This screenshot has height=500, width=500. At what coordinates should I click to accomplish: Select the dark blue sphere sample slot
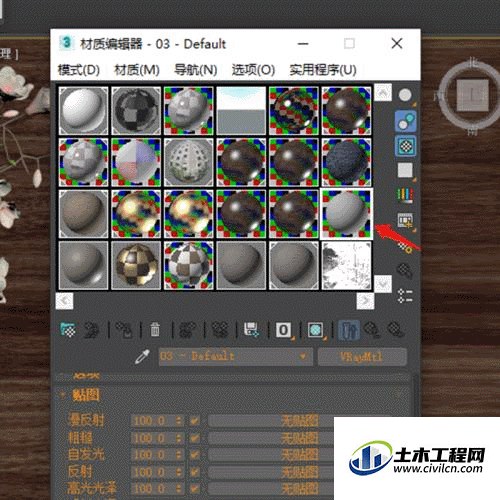pos(346,162)
